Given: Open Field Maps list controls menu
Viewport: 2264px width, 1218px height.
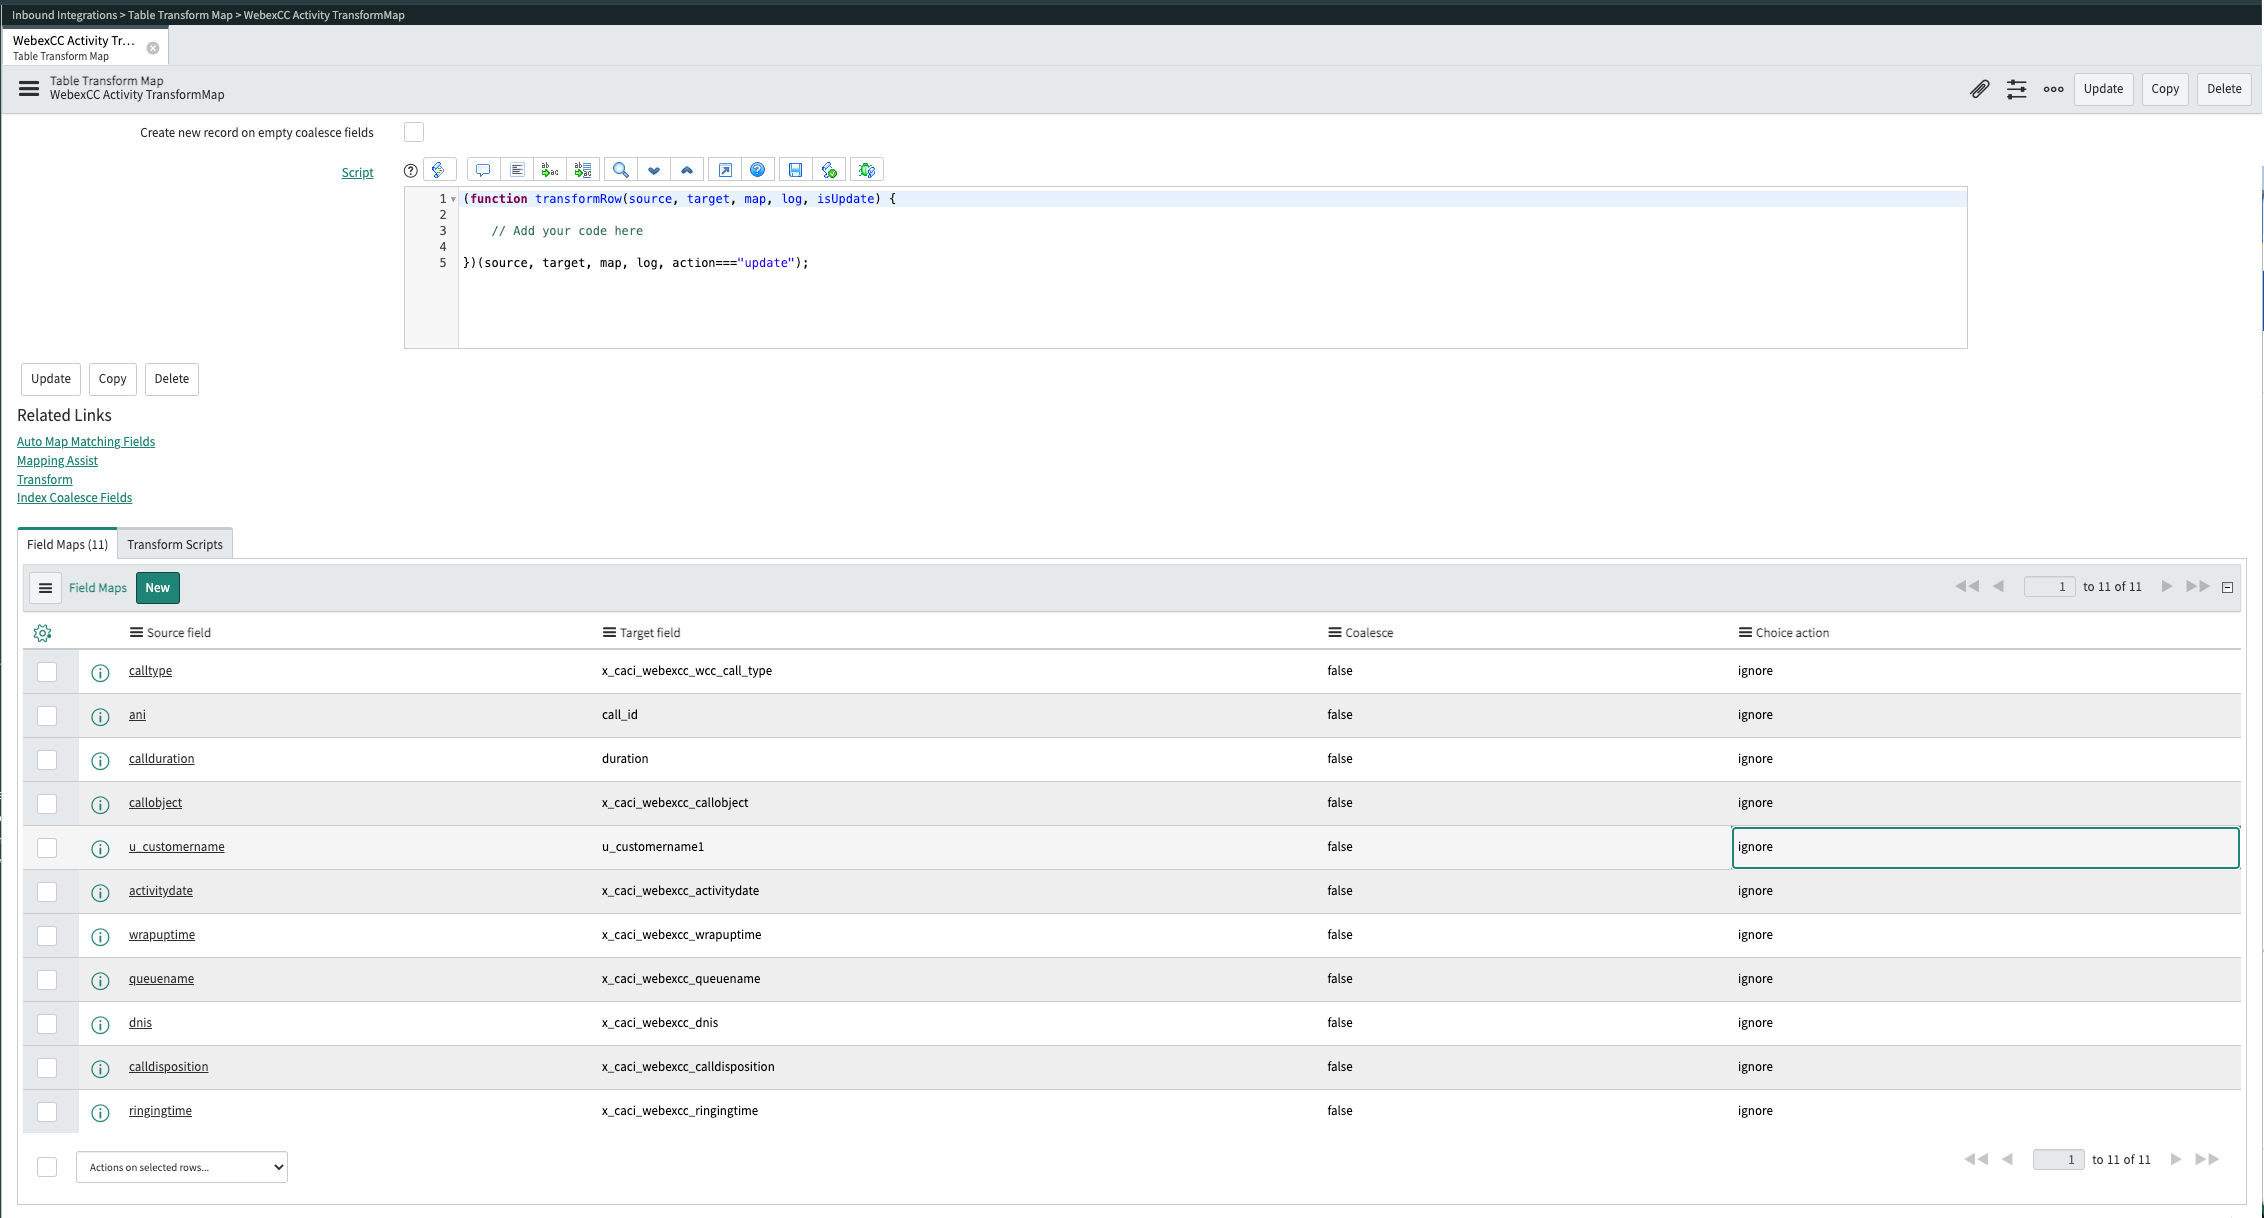Looking at the screenshot, I should [x=45, y=588].
